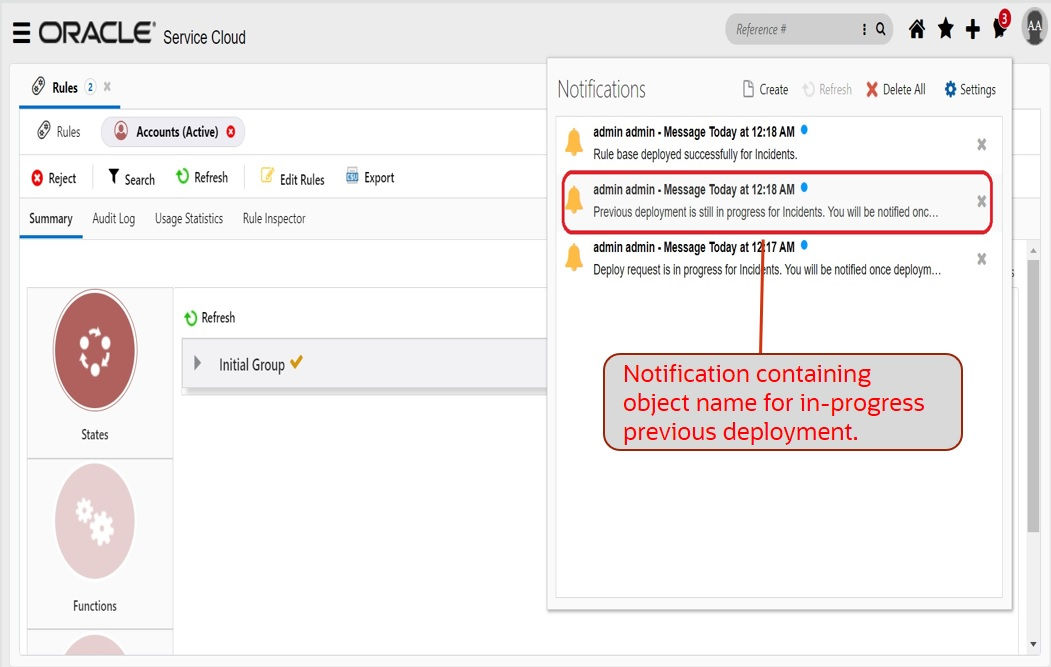Click the Edit Rules button
1051x667 pixels.
tap(293, 178)
